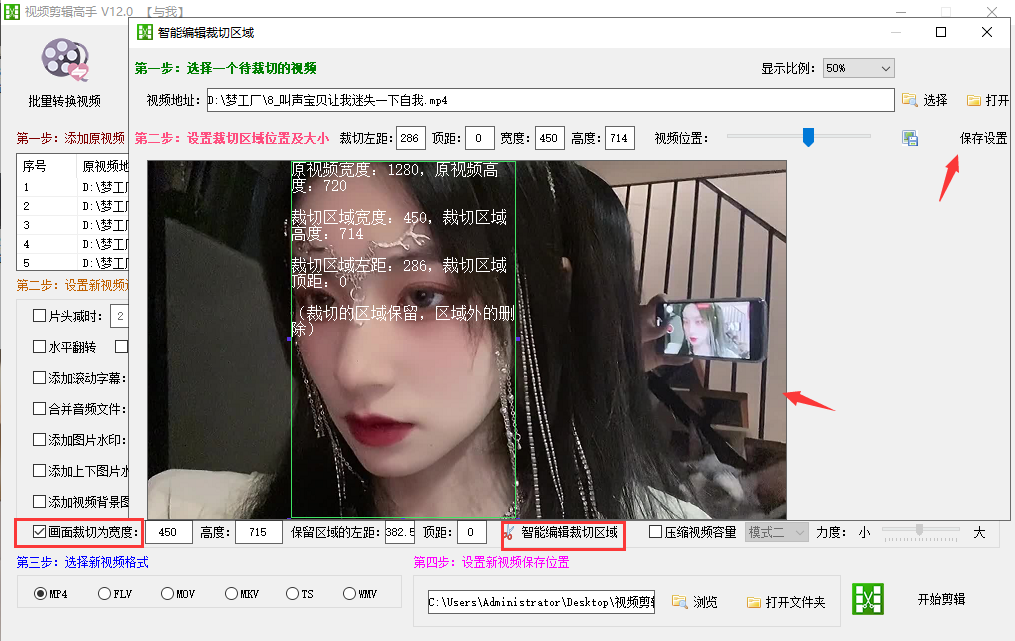Image resolution: width=1015 pixels, height=641 pixels.
Task: Click the batch convert video icon
Action: 65,60
